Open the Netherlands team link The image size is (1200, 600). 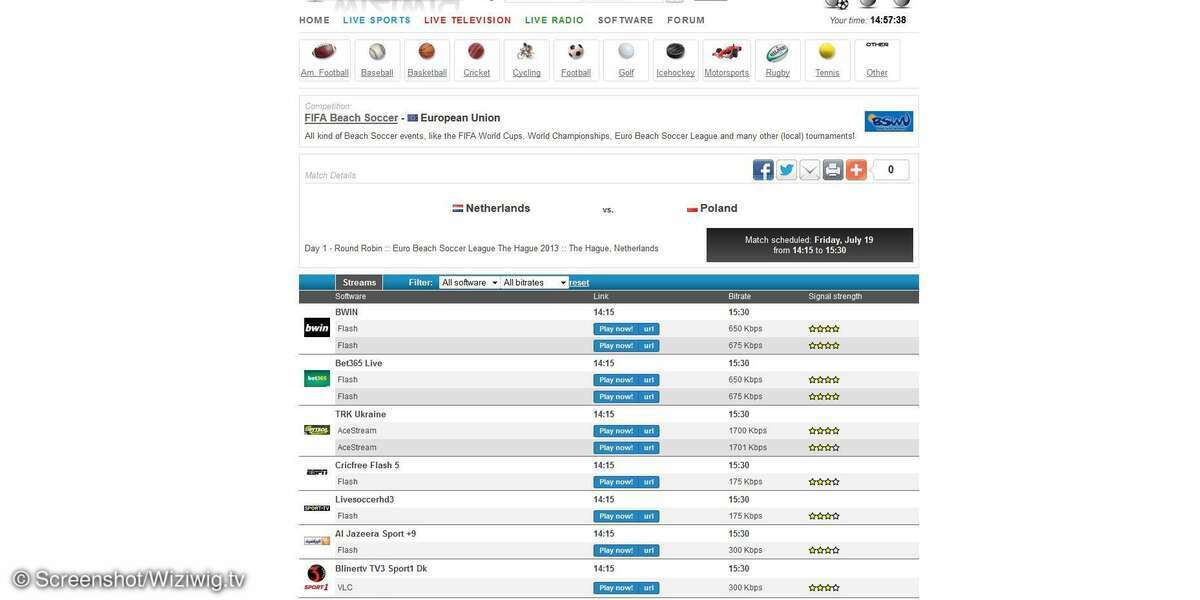(x=498, y=208)
